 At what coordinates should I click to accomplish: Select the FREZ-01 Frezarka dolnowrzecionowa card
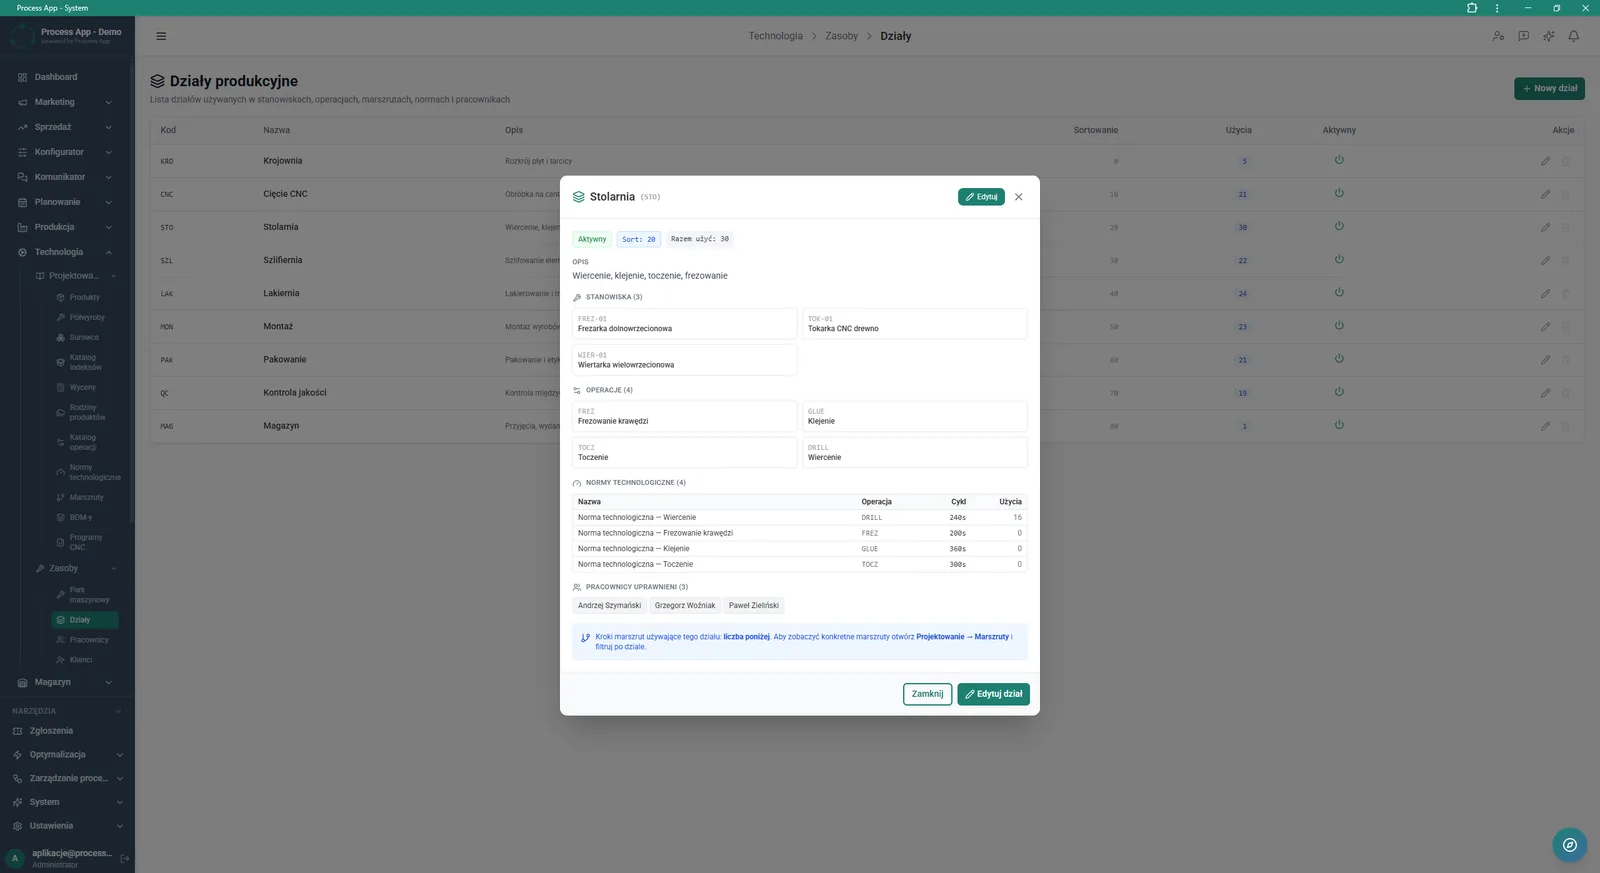(685, 324)
